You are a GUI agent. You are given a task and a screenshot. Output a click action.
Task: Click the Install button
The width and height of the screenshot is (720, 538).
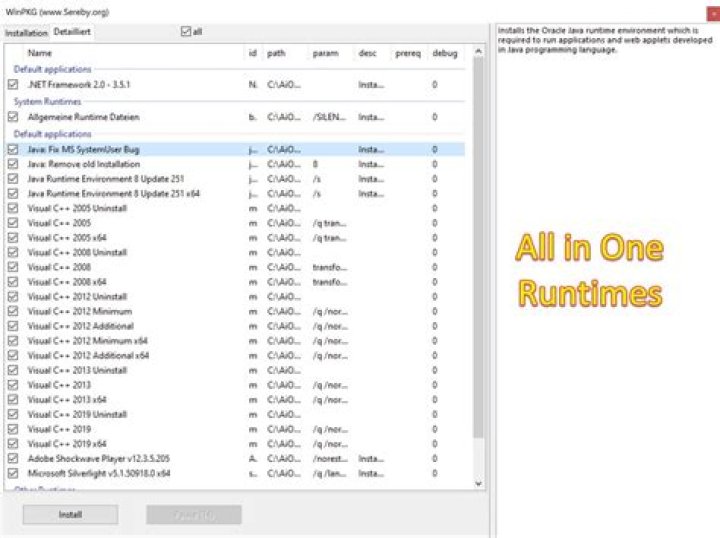coord(70,515)
